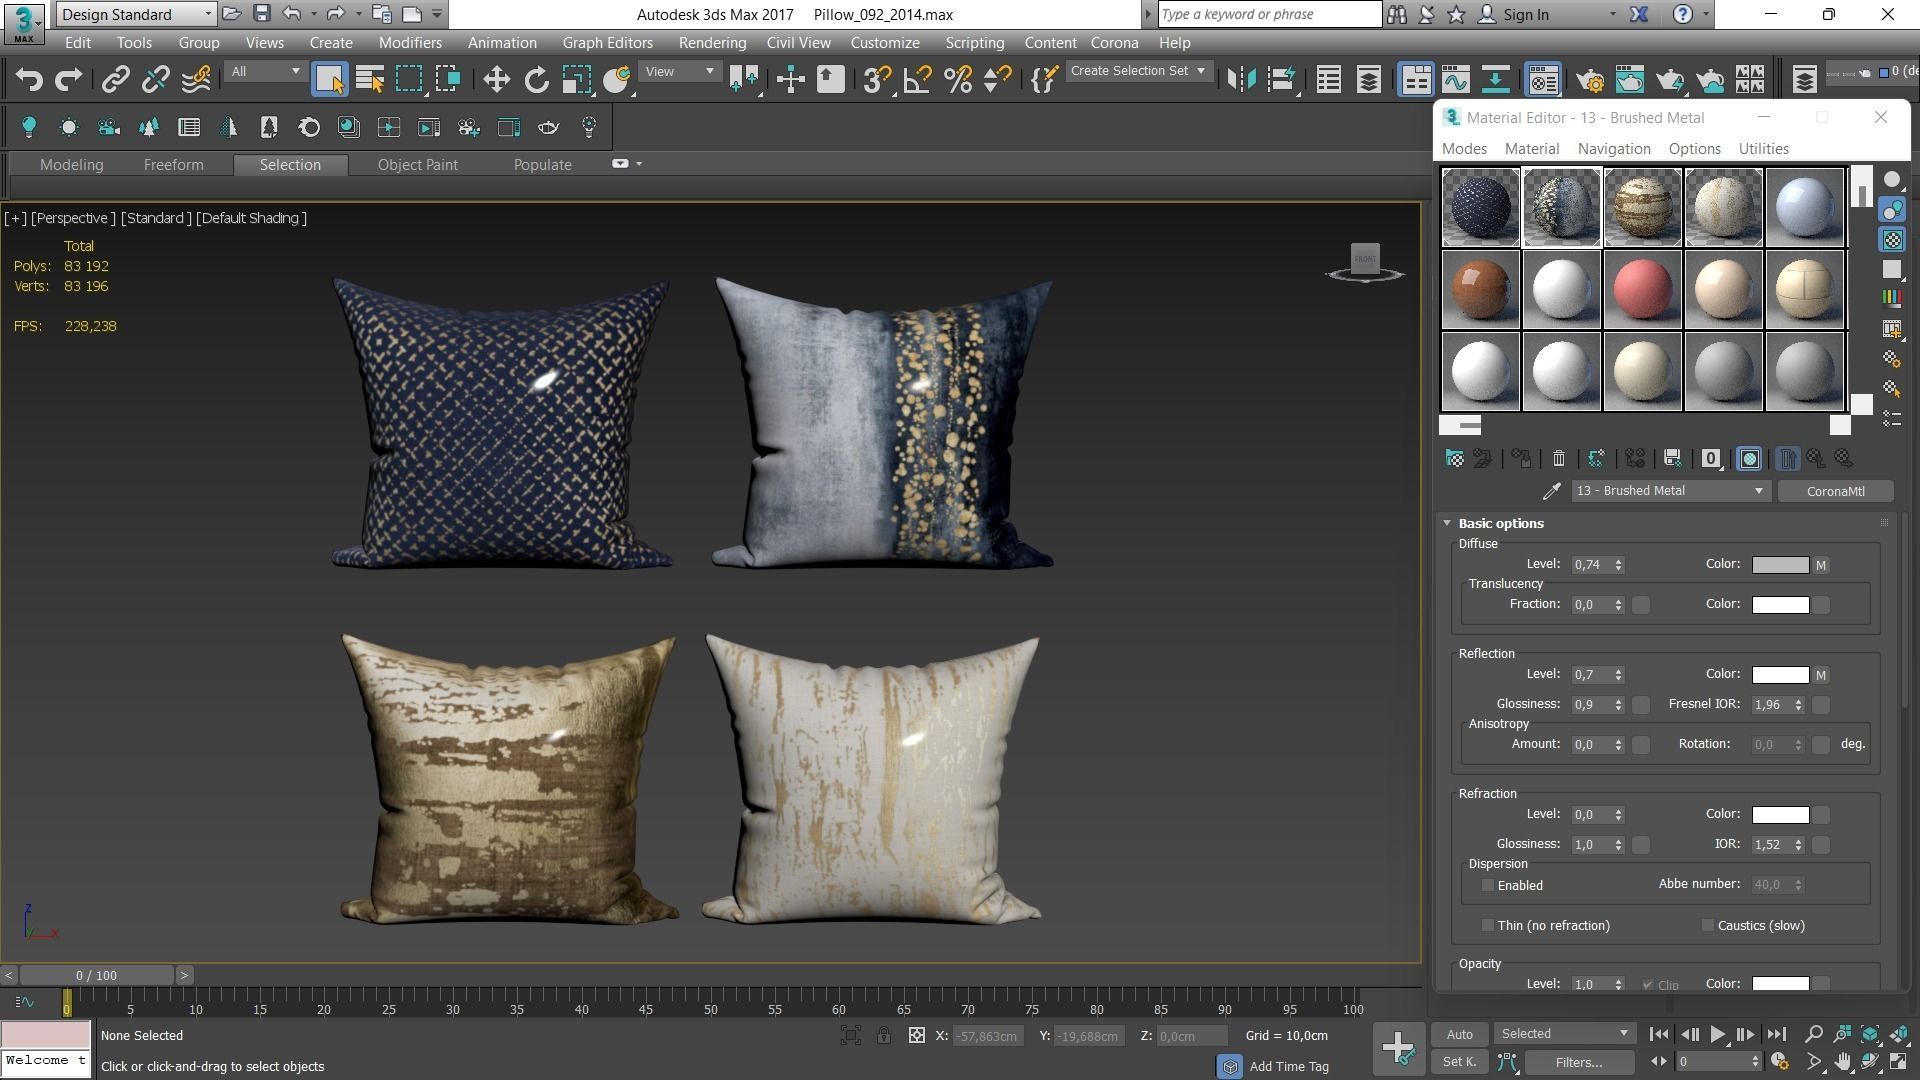Adjust Diffuse Level spinner arrows

tap(1619, 566)
